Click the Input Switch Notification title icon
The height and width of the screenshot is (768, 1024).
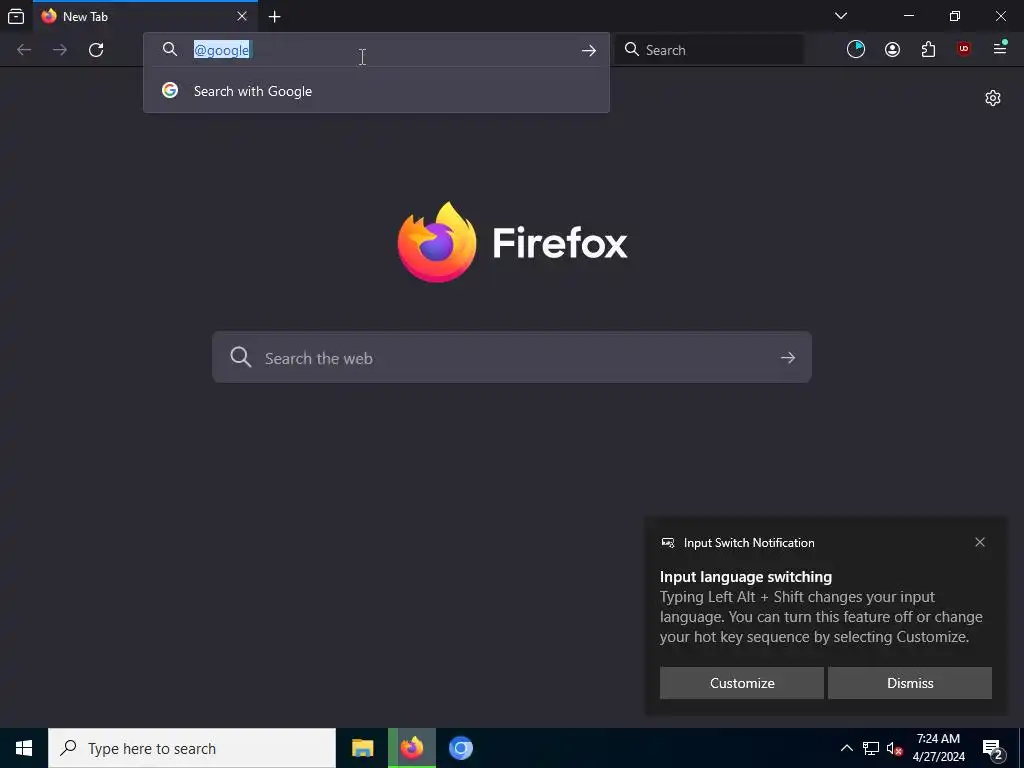click(x=667, y=543)
